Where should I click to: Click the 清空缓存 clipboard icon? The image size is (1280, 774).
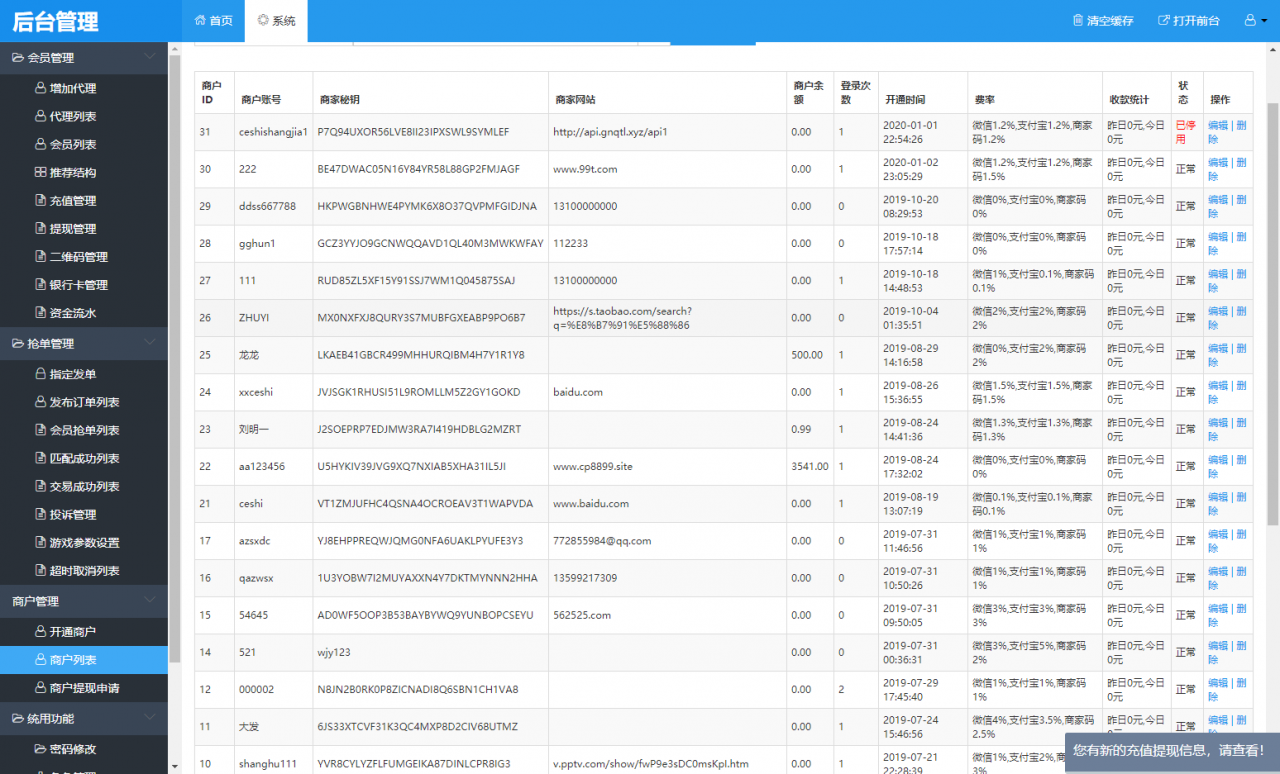[x=1078, y=20]
